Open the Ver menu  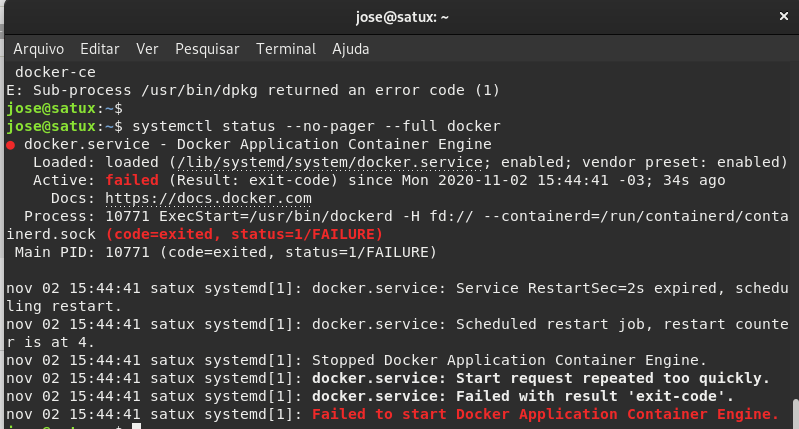click(147, 49)
